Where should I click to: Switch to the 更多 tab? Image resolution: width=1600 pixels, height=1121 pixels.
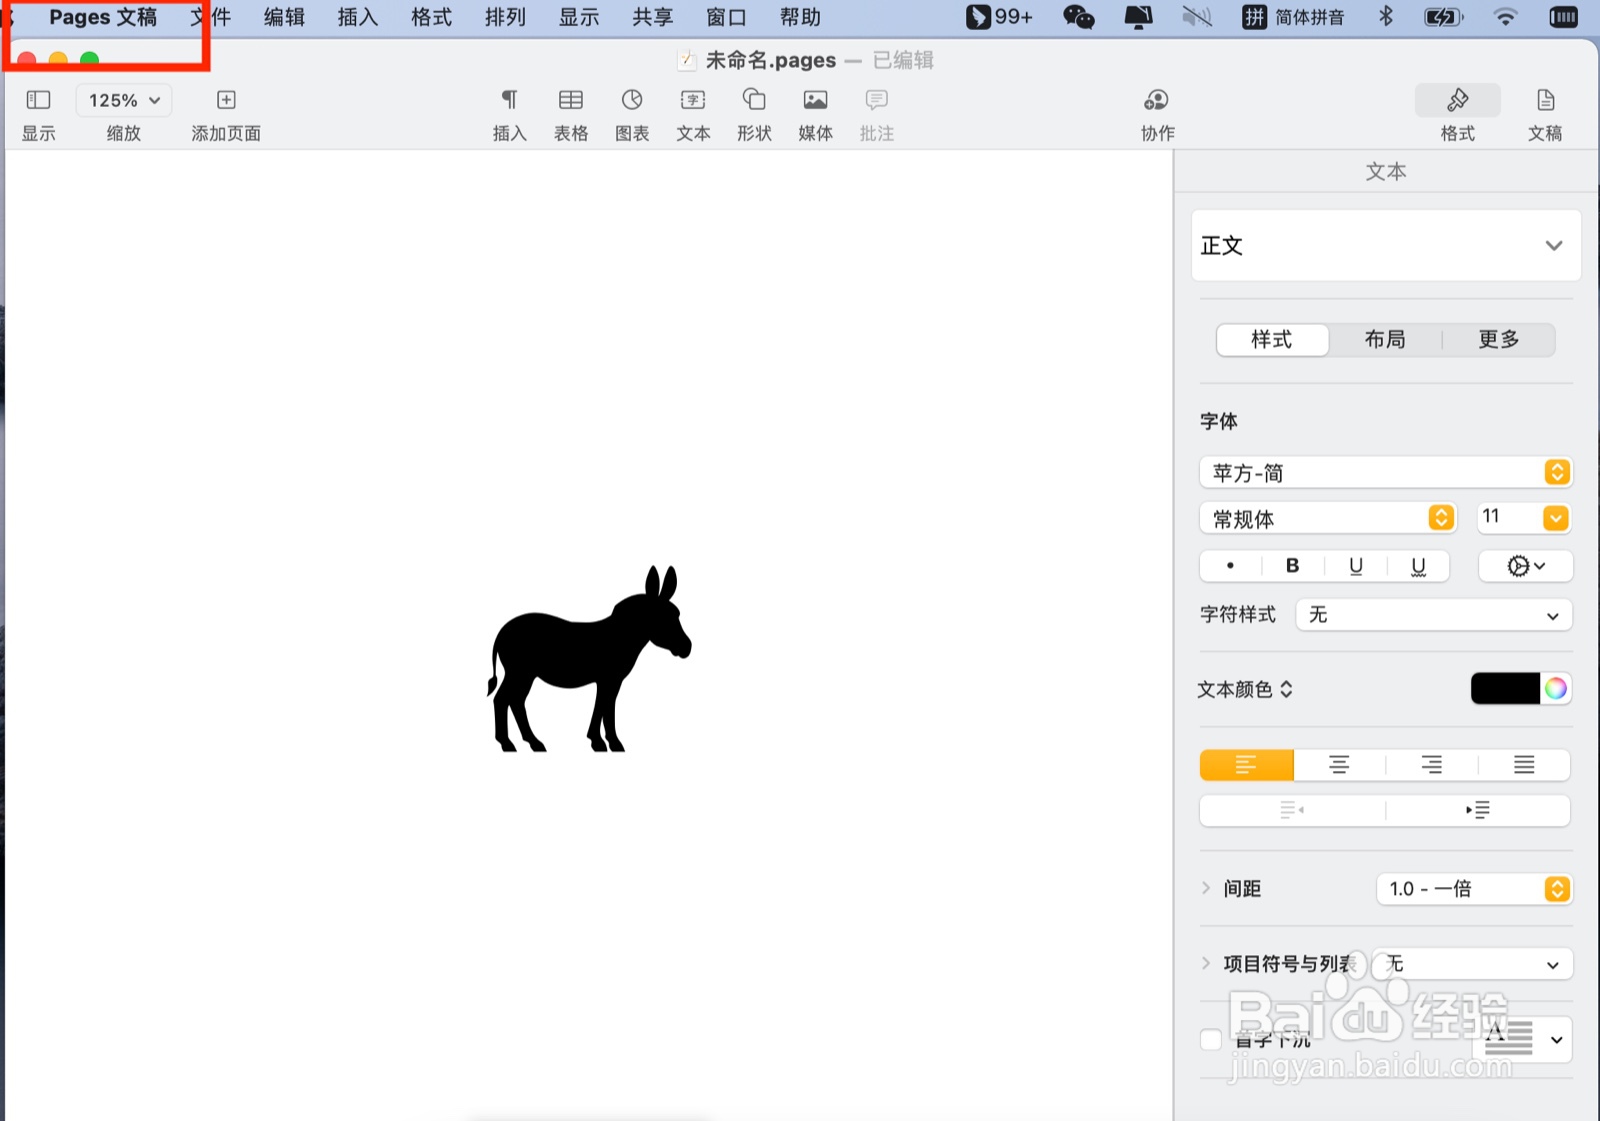click(1498, 340)
